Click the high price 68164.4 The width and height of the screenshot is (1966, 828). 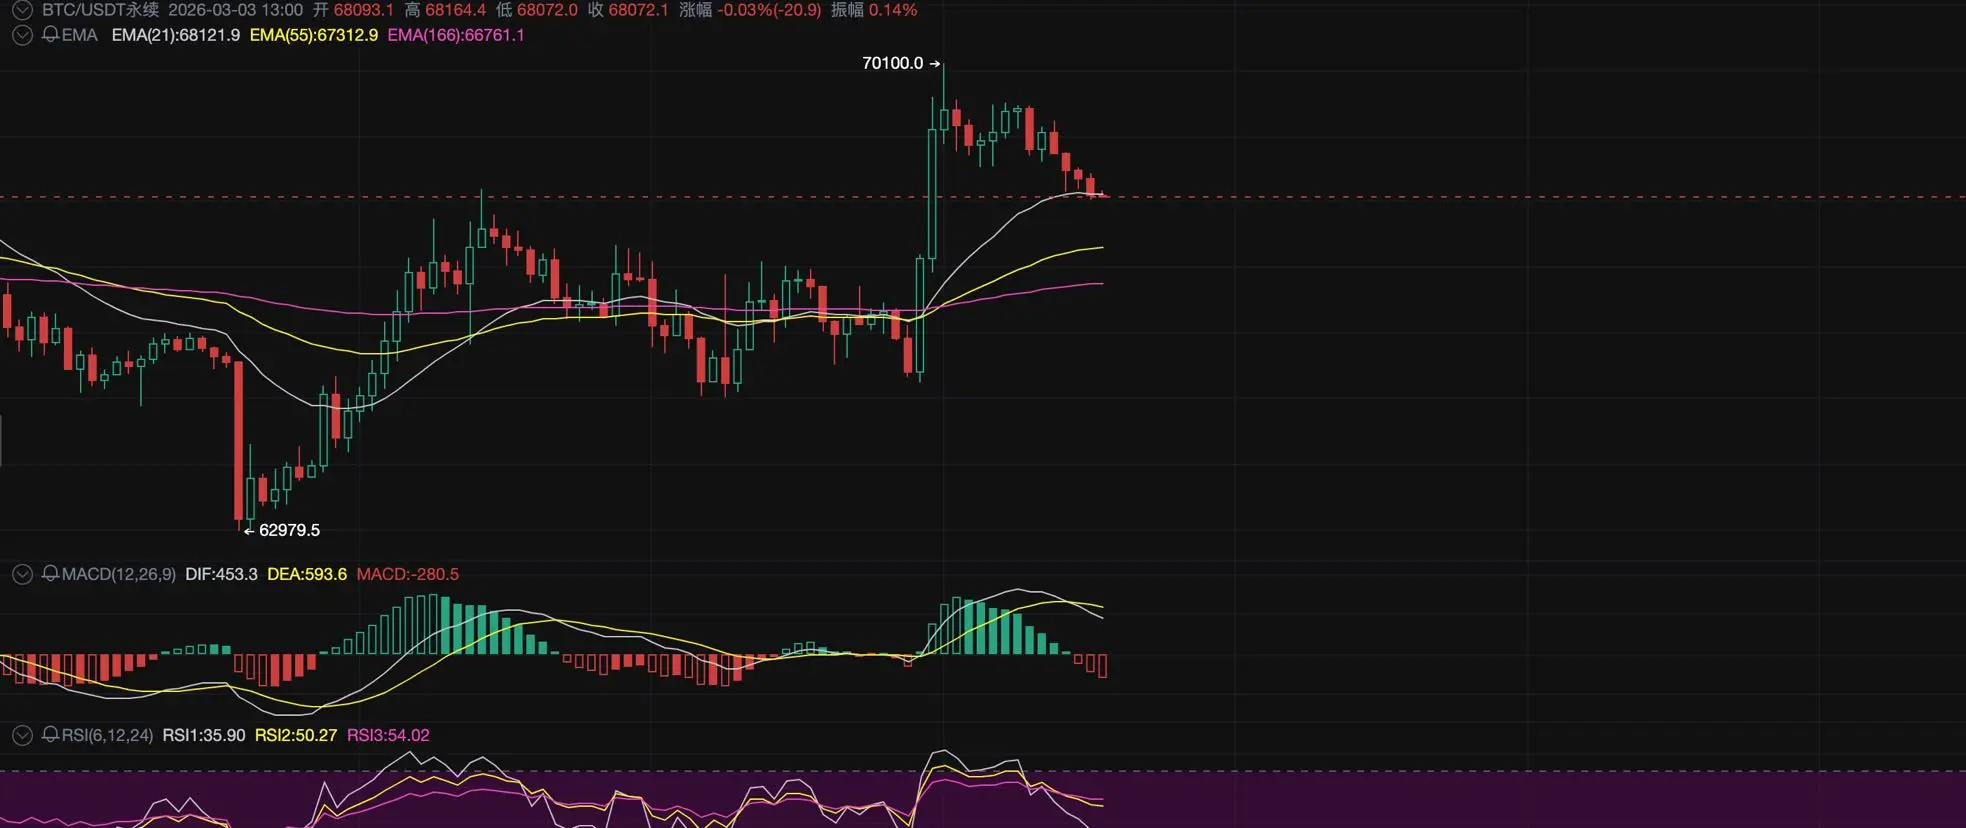point(456,10)
